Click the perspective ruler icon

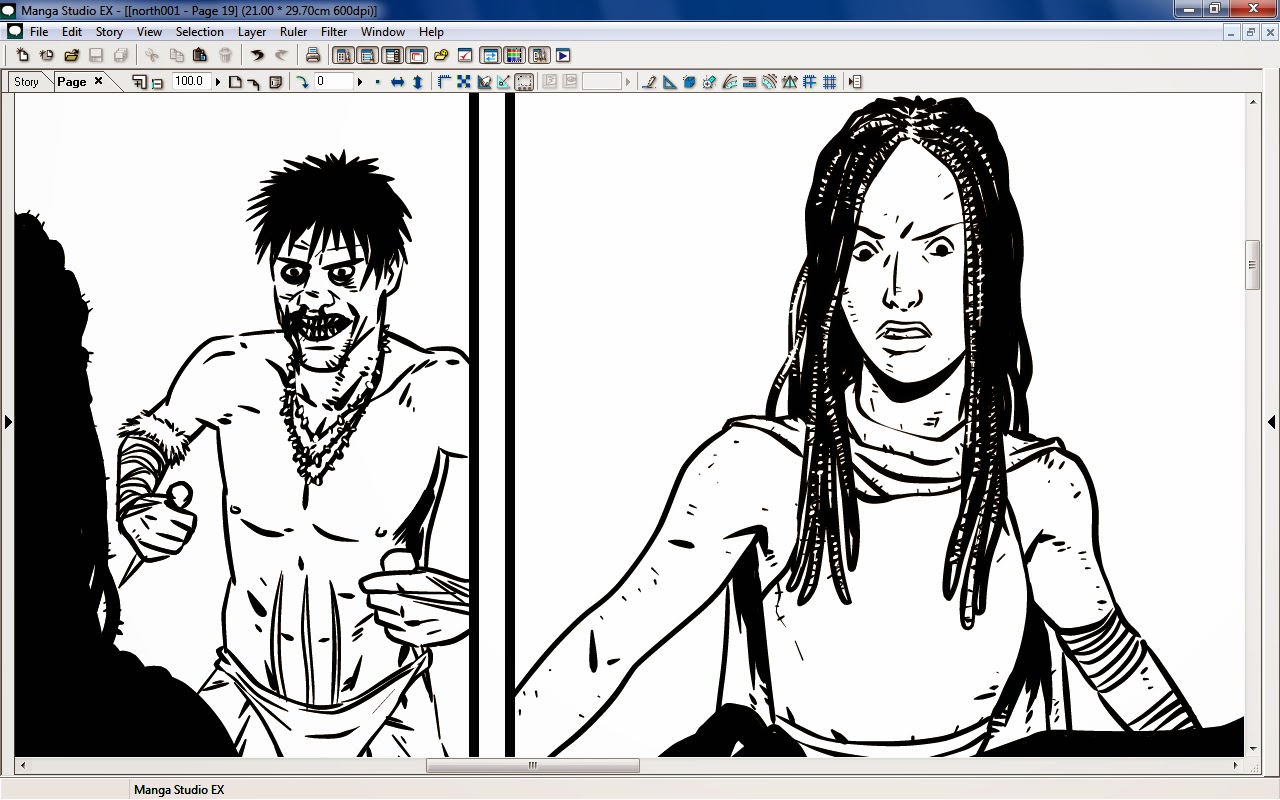tap(789, 82)
